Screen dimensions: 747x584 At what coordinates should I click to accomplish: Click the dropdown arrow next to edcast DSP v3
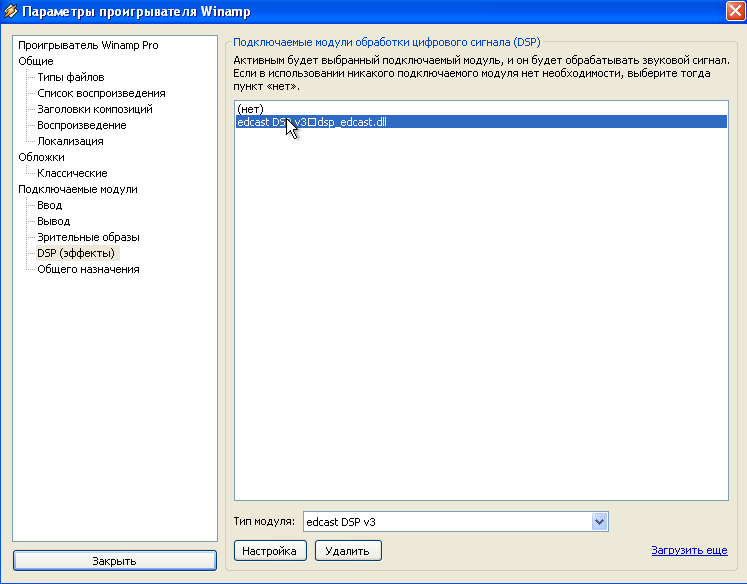pos(599,522)
